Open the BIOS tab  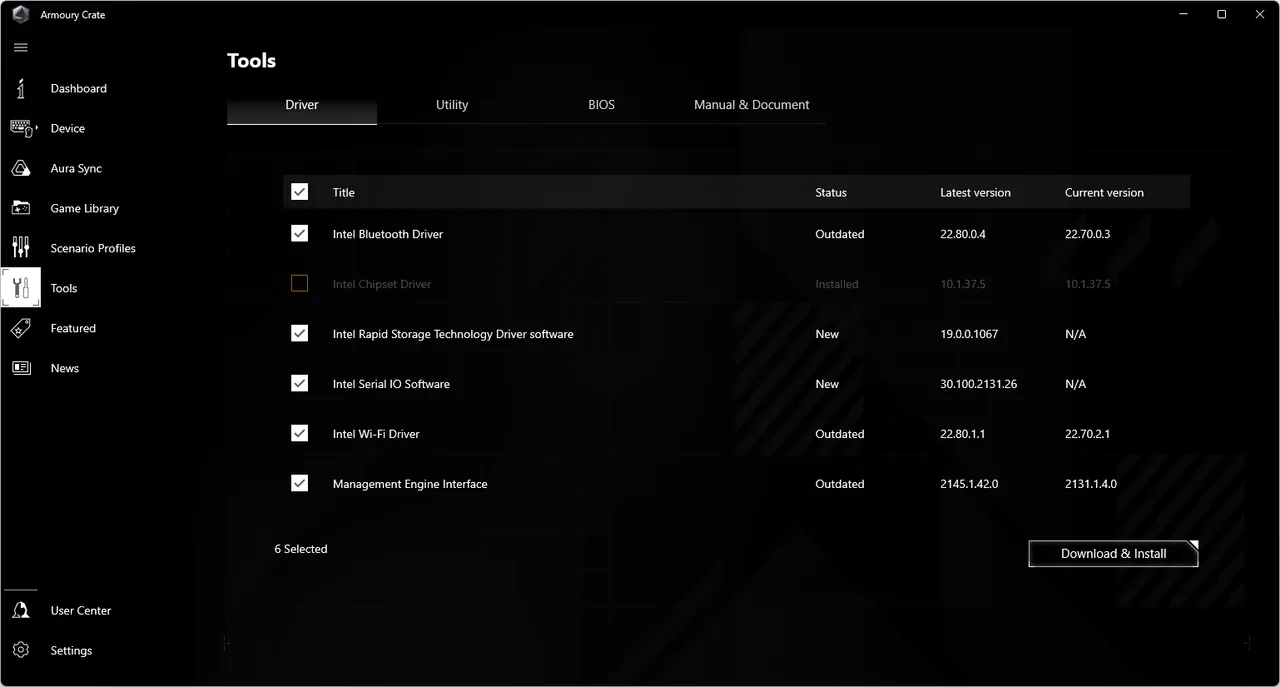[x=602, y=105]
